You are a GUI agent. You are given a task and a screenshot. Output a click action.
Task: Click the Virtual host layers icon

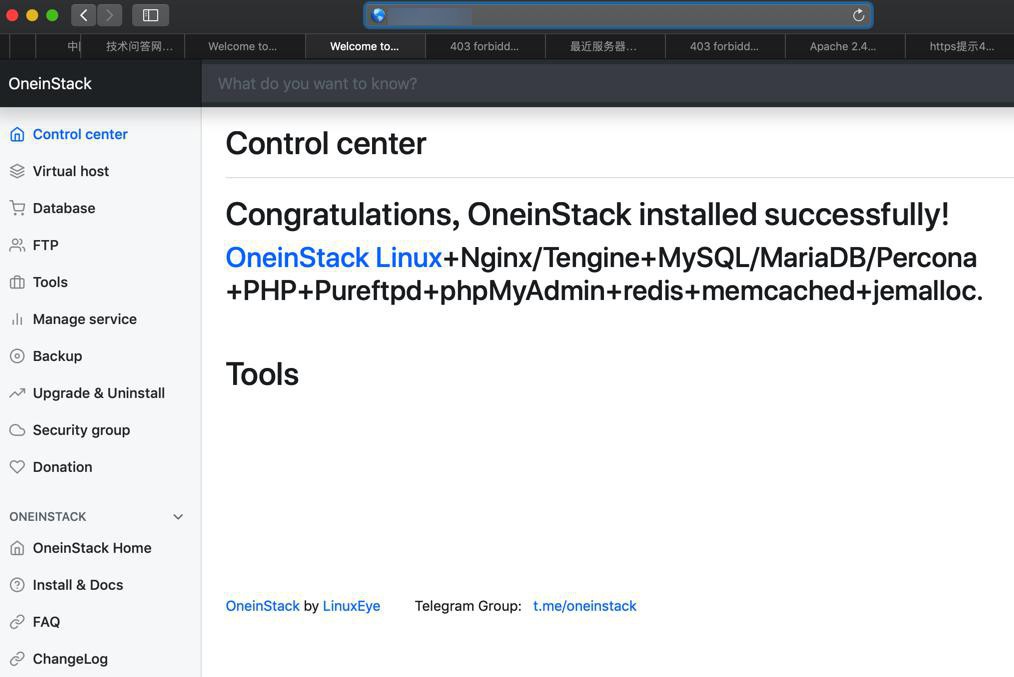(17, 171)
